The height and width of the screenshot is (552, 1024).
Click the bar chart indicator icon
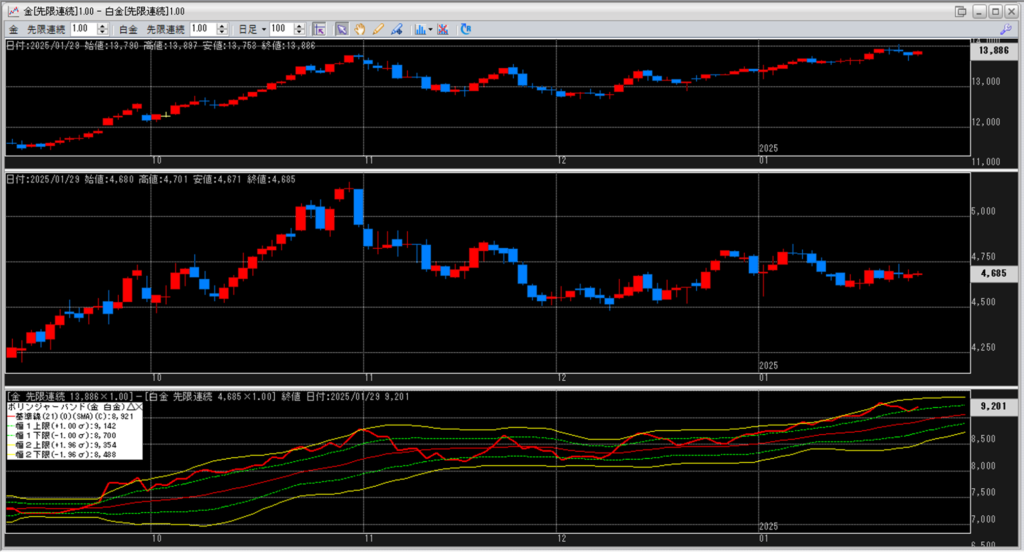[420, 29]
